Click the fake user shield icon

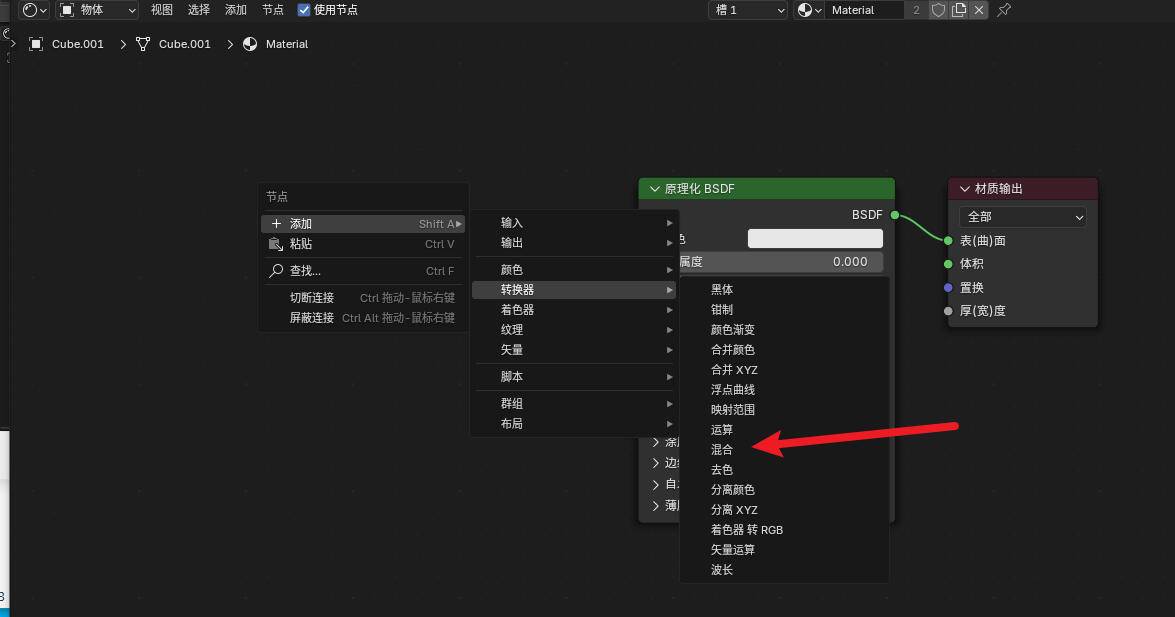click(938, 10)
